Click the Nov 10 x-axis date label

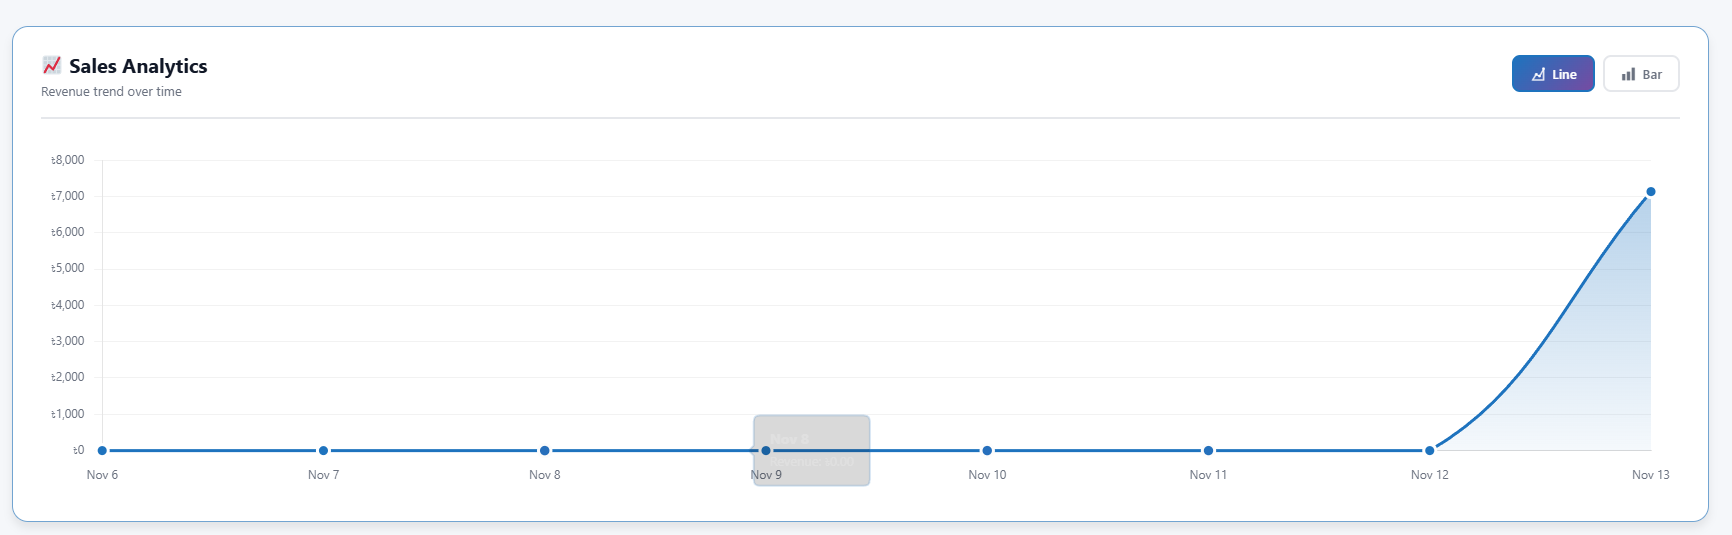(x=987, y=475)
